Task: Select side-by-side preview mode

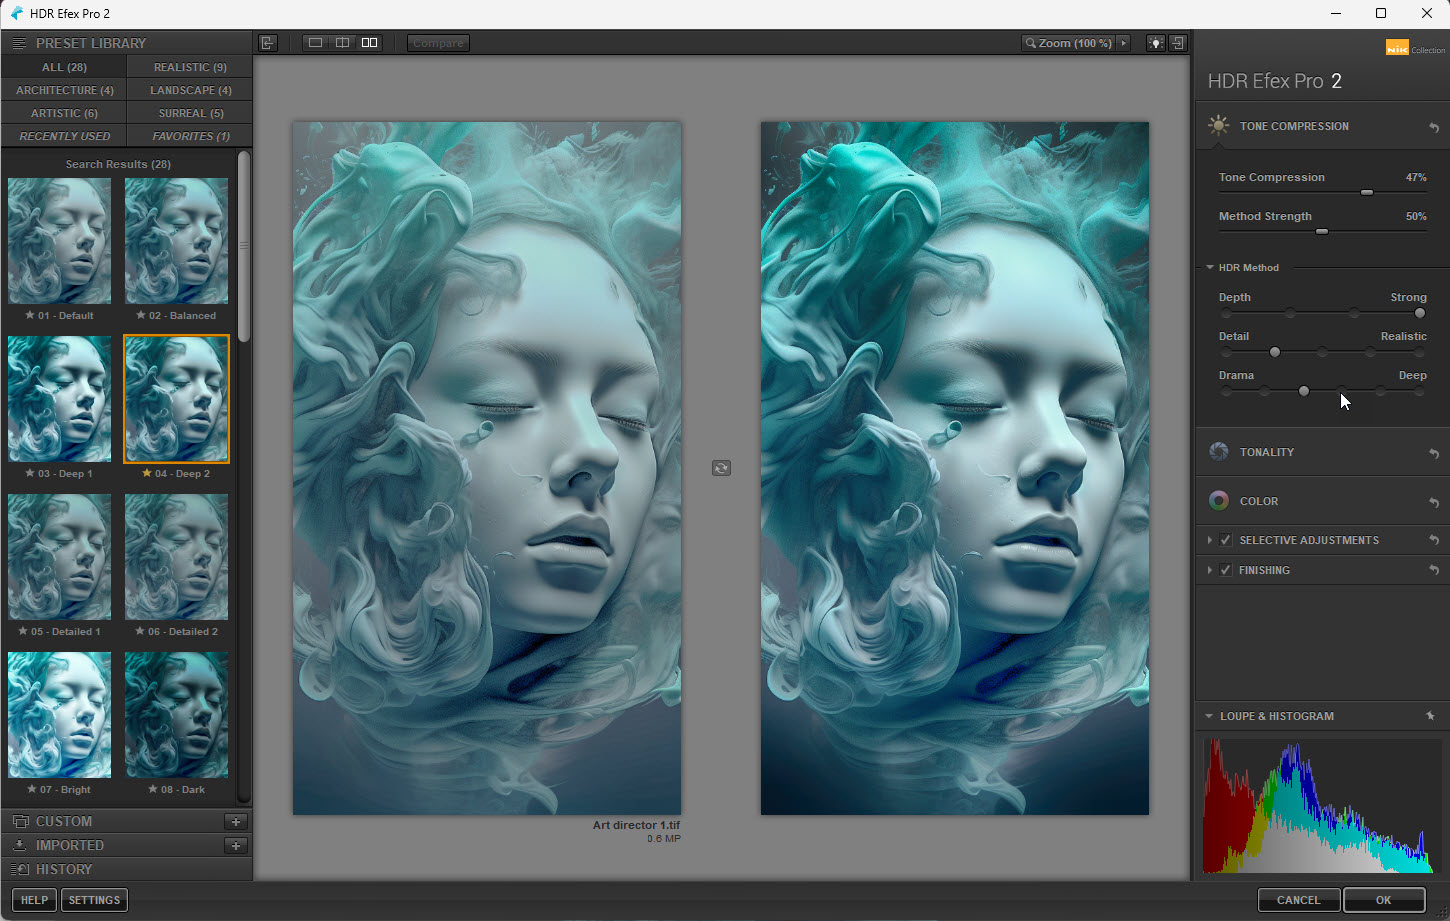Action: pos(369,43)
